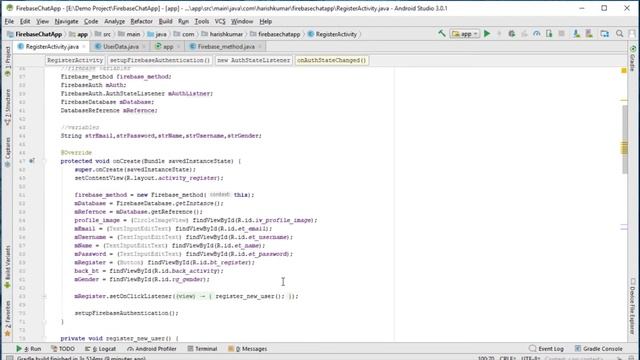Open the Edit menu
640x360 pixels.
[25, 21]
